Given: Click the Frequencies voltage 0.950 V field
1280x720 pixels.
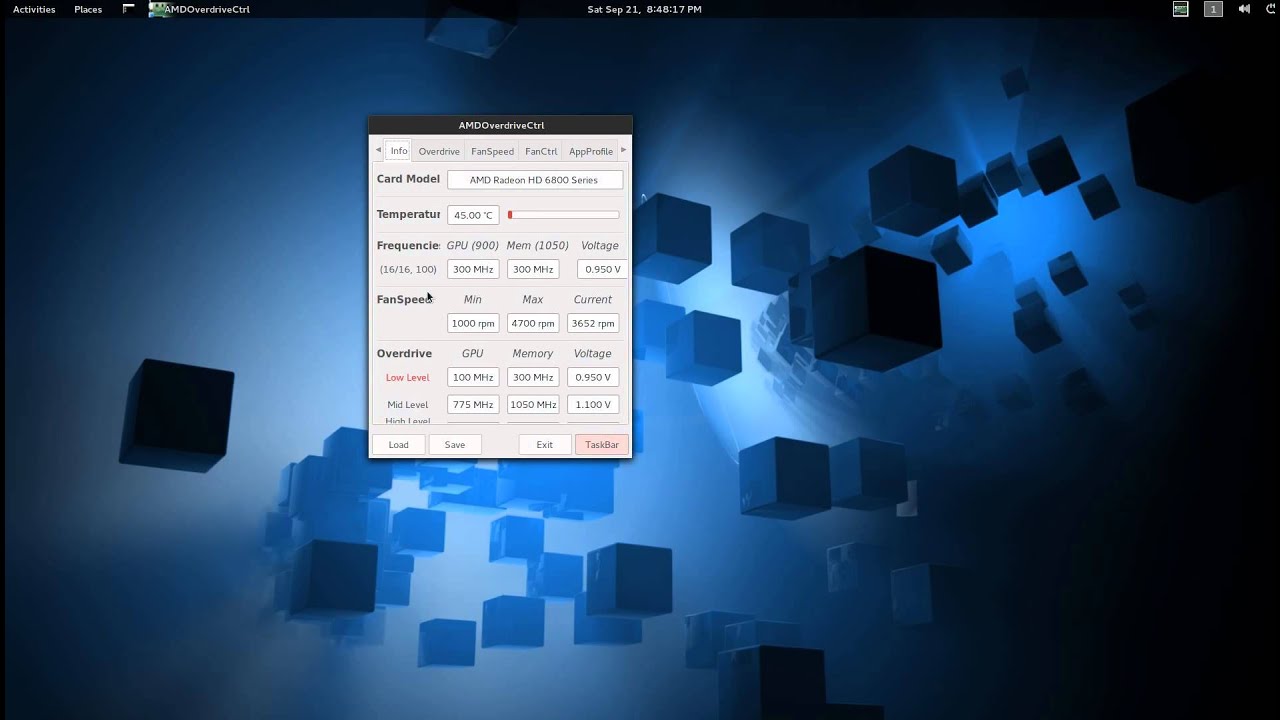Looking at the screenshot, I should (603, 269).
